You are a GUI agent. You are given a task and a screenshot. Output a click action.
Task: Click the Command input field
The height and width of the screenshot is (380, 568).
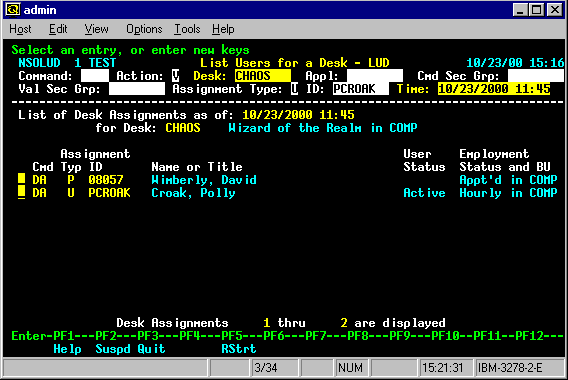click(95, 76)
